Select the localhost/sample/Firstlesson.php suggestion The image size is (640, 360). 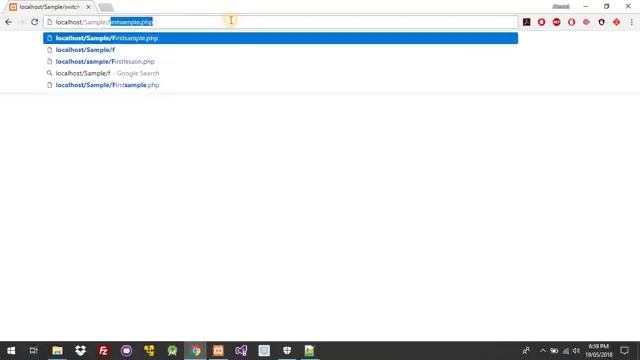pos(280,62)
